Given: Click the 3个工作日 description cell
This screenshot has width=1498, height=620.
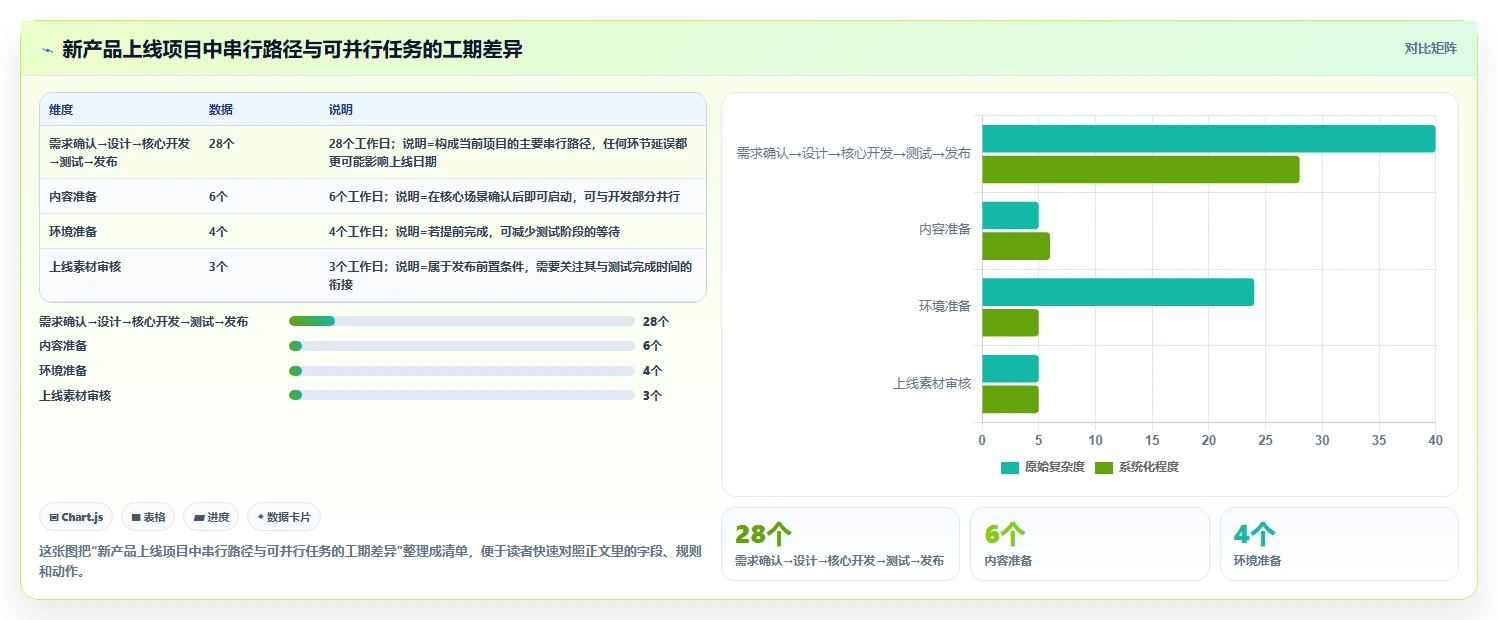Looking at the screenshot, I should [510, 276].
